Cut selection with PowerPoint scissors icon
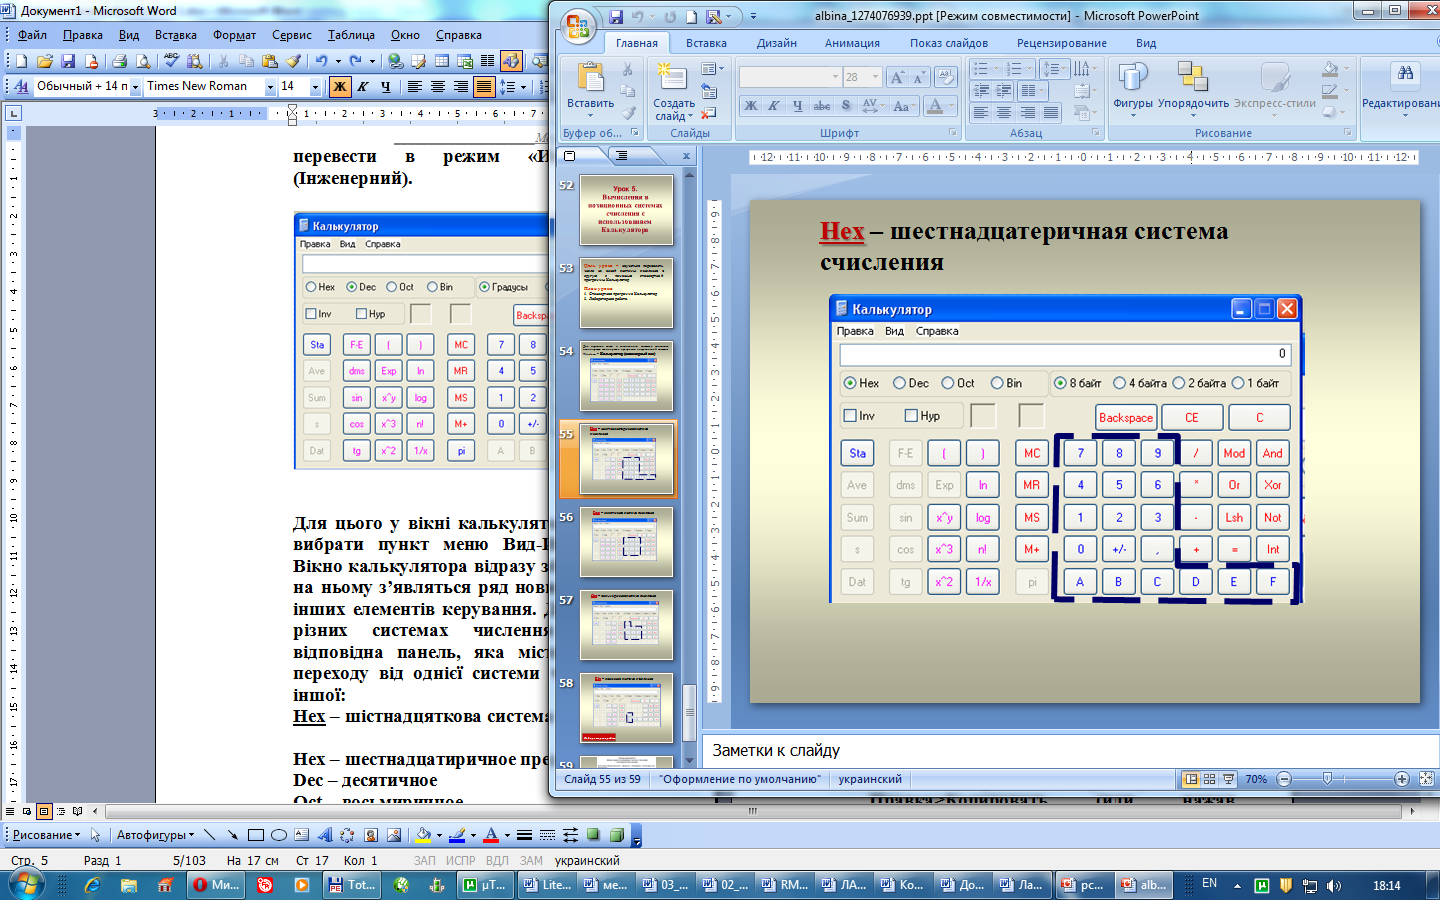1440x900 pixels. [x=628, y=69]
